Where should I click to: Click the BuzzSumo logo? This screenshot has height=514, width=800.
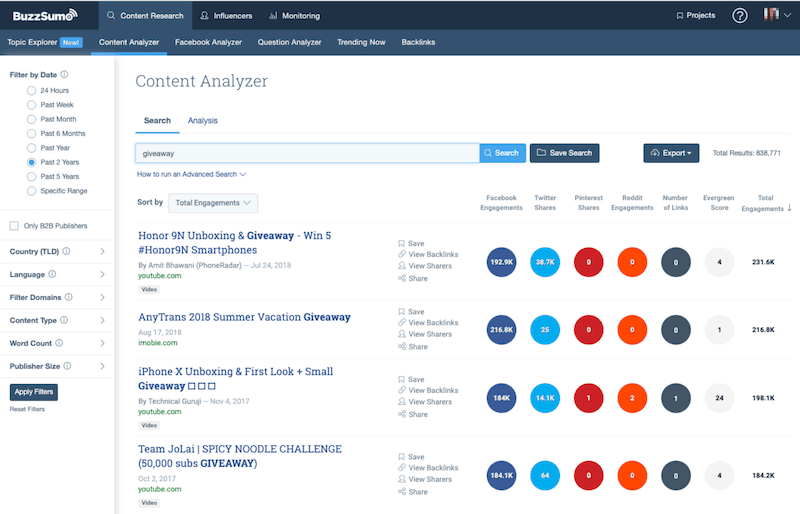pos(45,15)
